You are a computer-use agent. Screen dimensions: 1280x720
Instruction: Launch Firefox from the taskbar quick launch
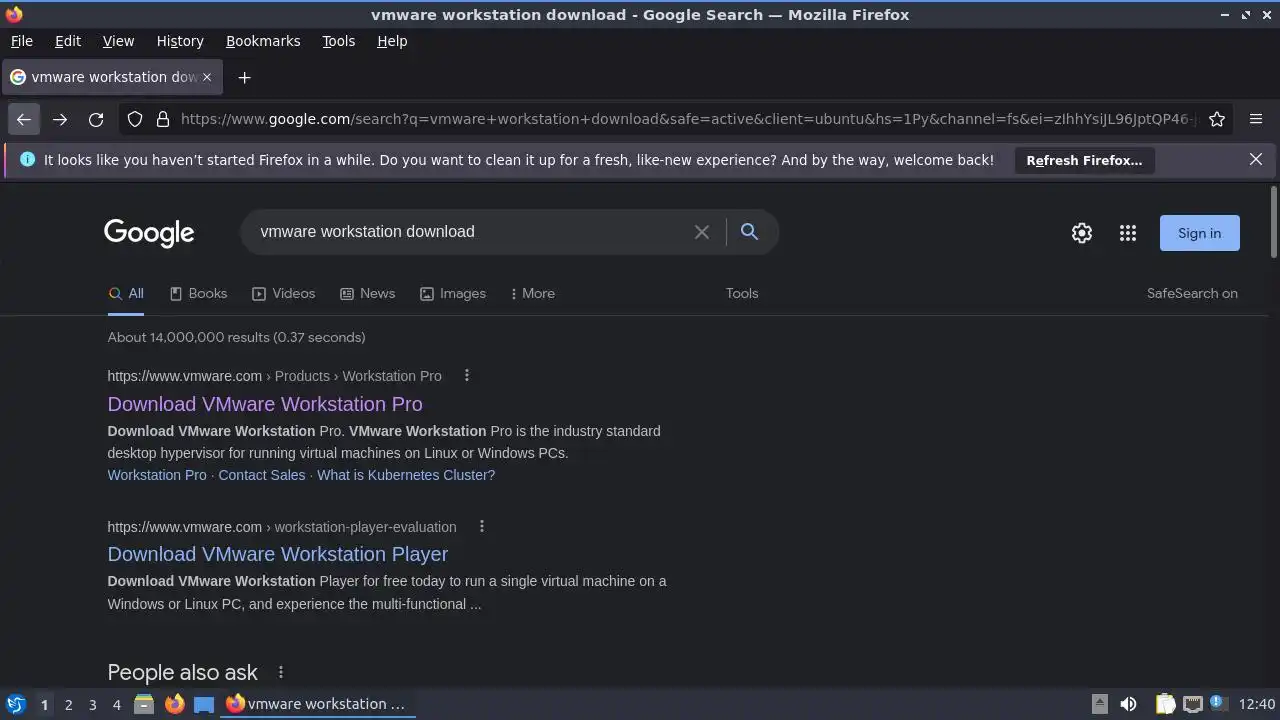[x=174, y=704]
